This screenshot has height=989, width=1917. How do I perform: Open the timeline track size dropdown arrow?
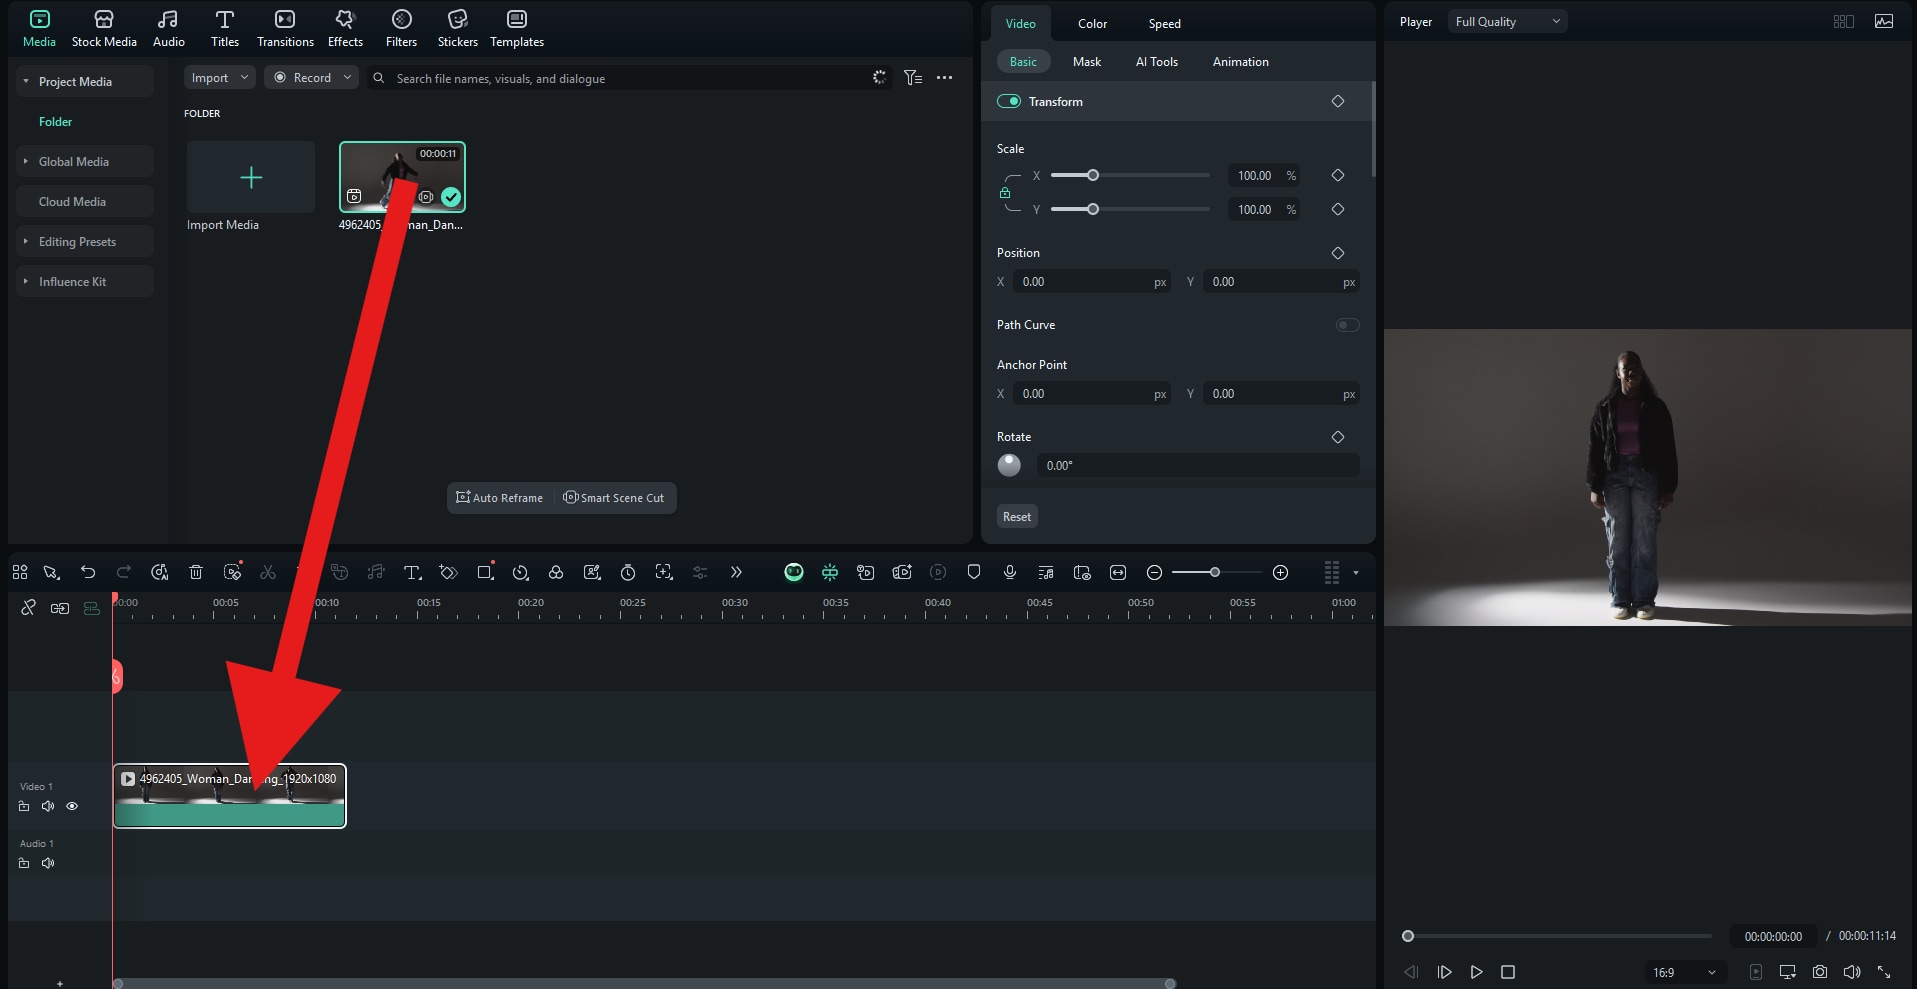1356,573
